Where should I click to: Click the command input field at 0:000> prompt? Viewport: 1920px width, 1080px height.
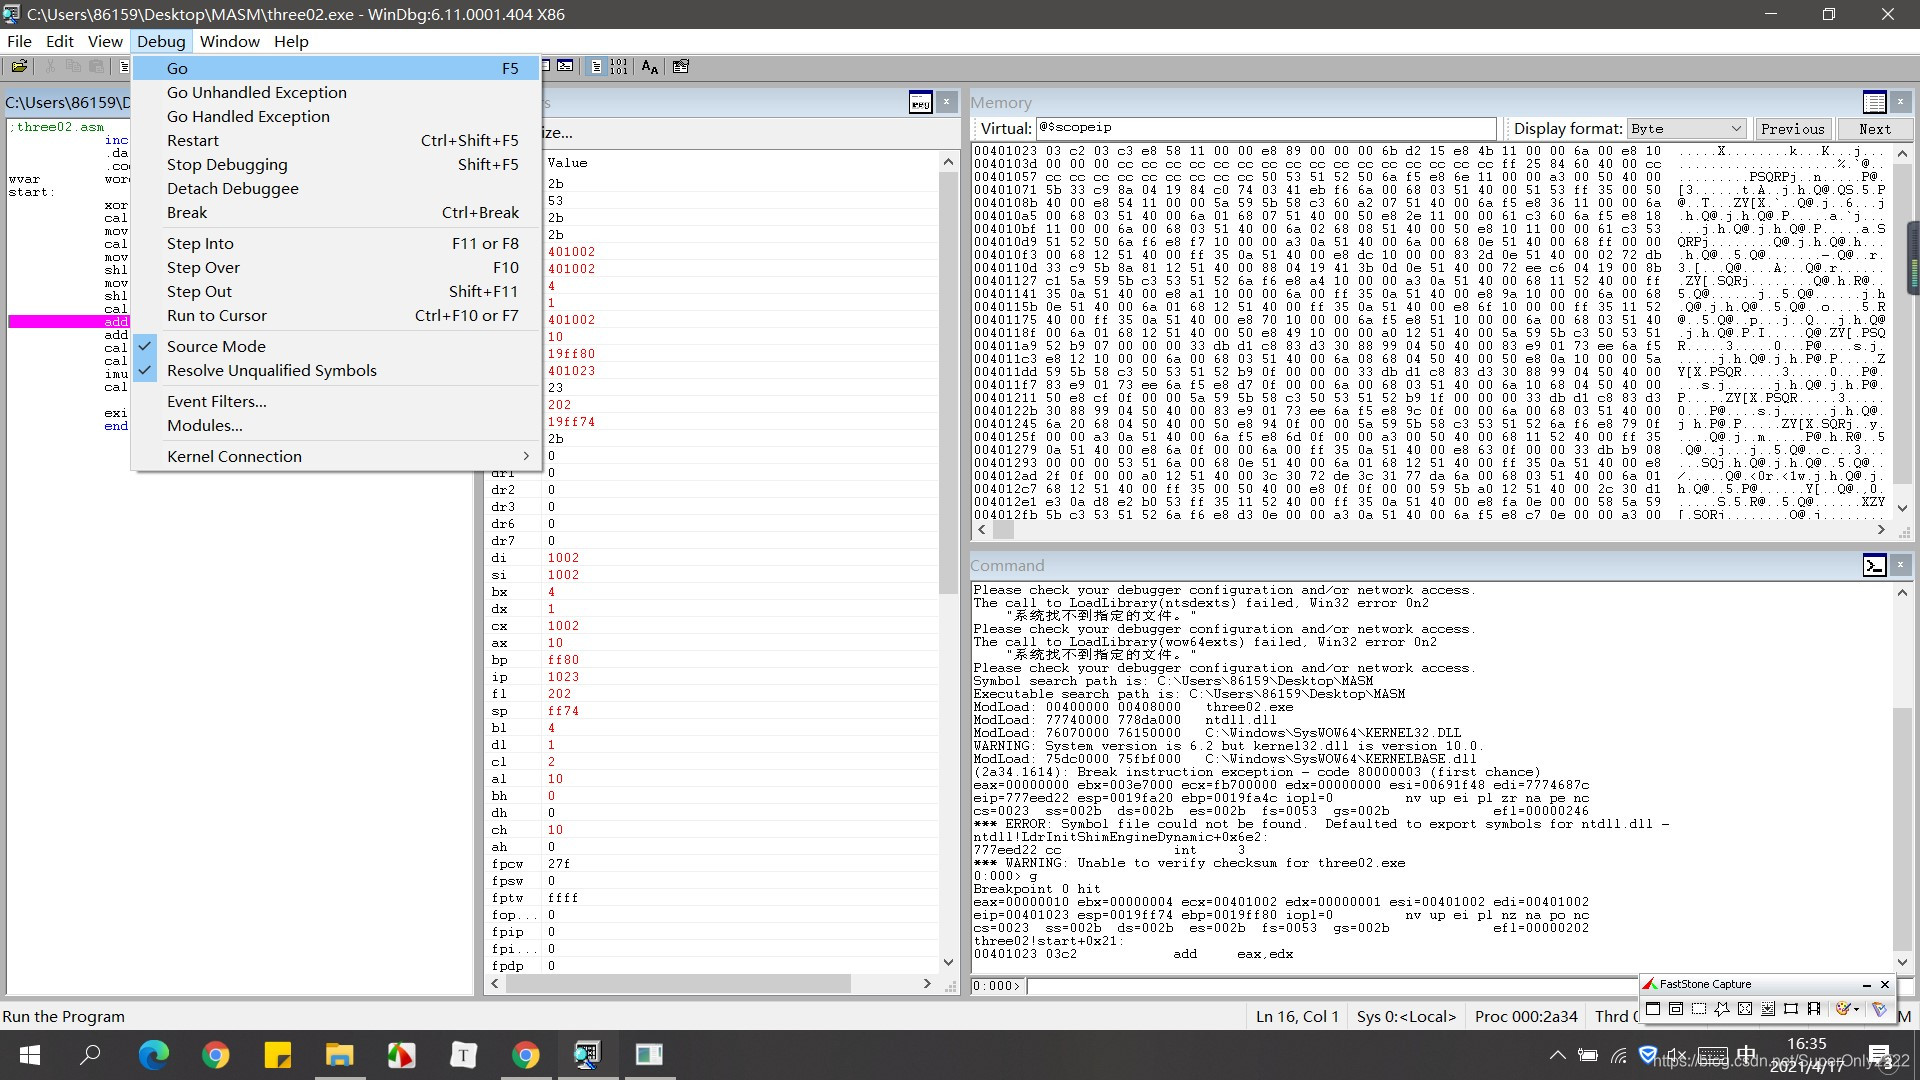(1333, 986)
